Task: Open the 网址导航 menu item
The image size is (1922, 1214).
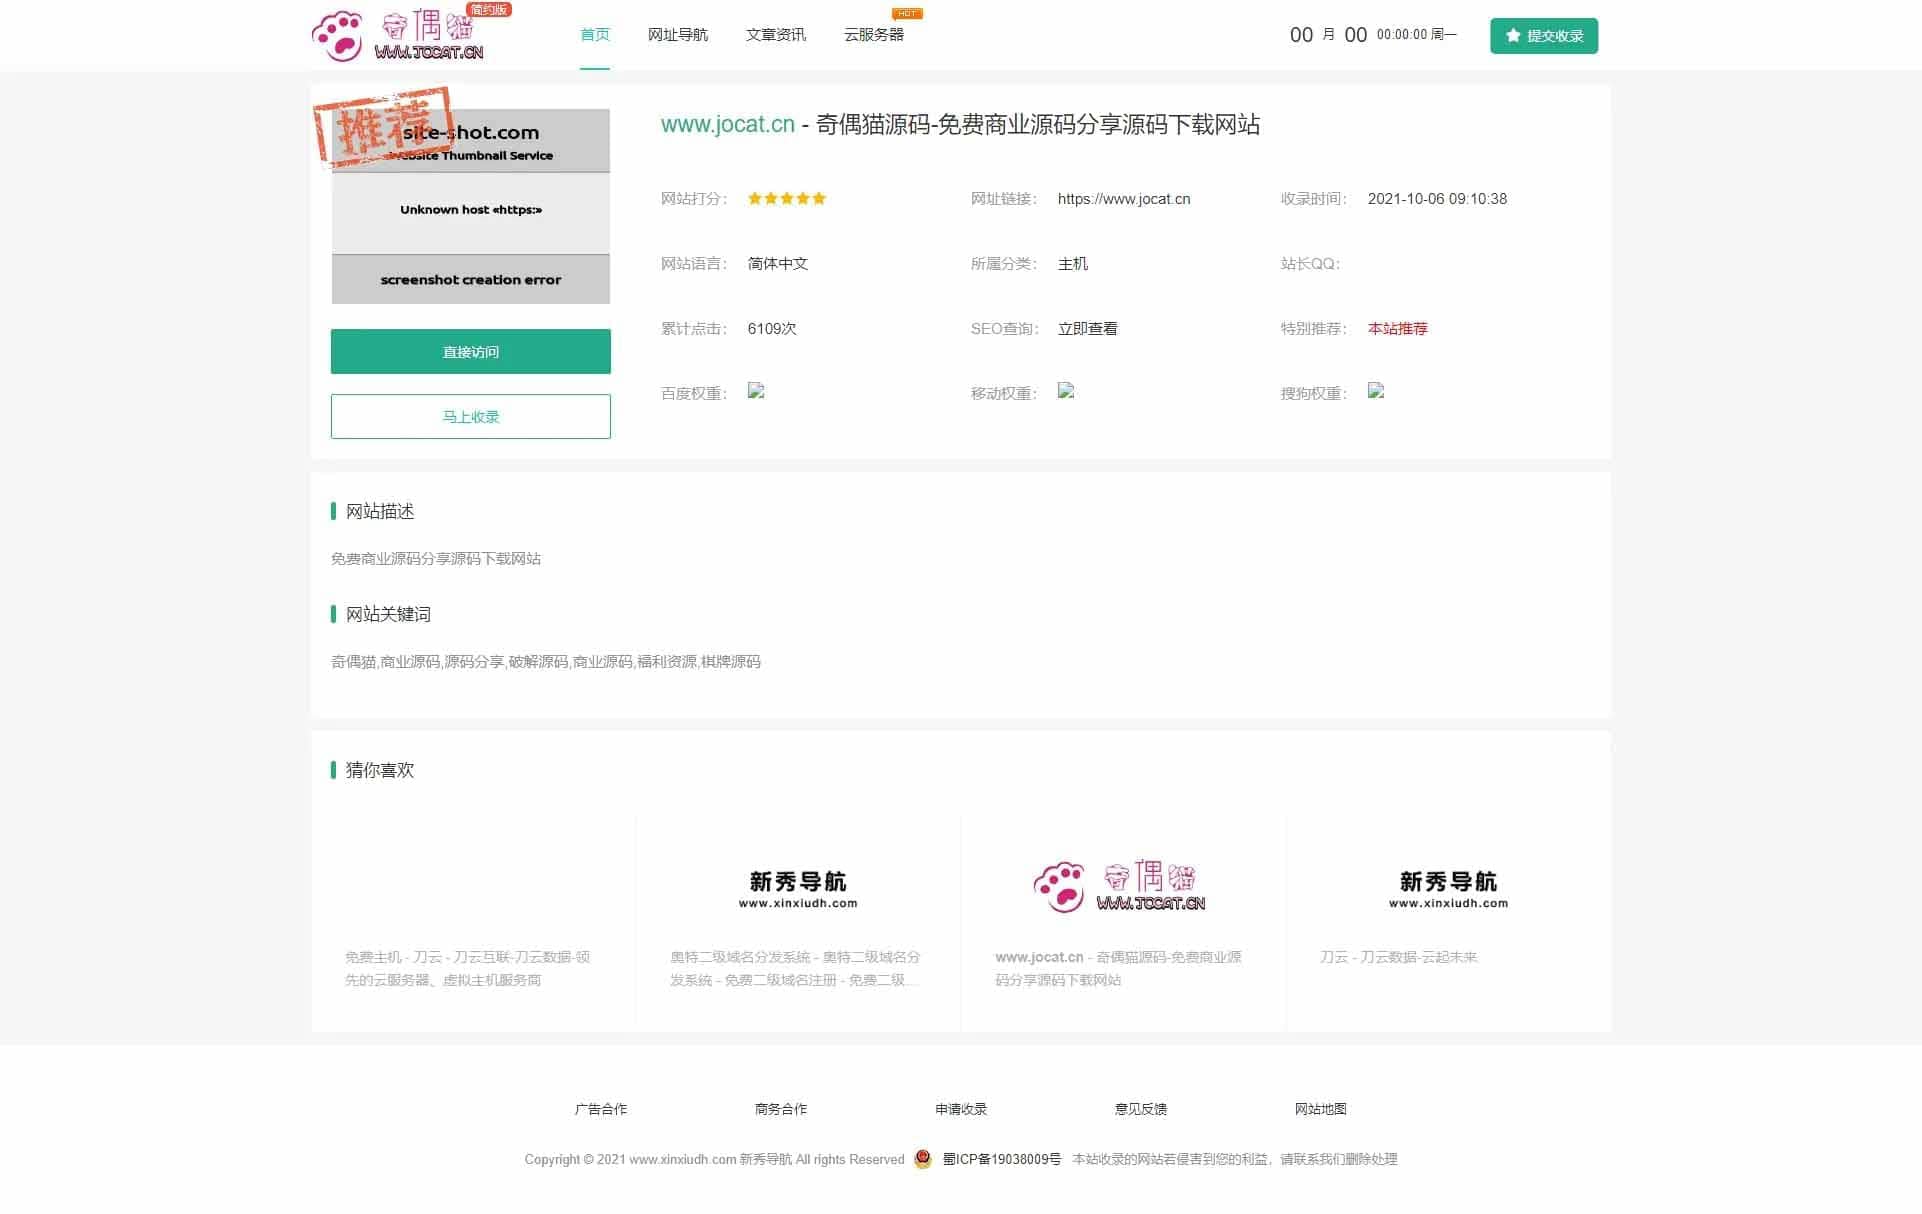Action: coord(677,35)
